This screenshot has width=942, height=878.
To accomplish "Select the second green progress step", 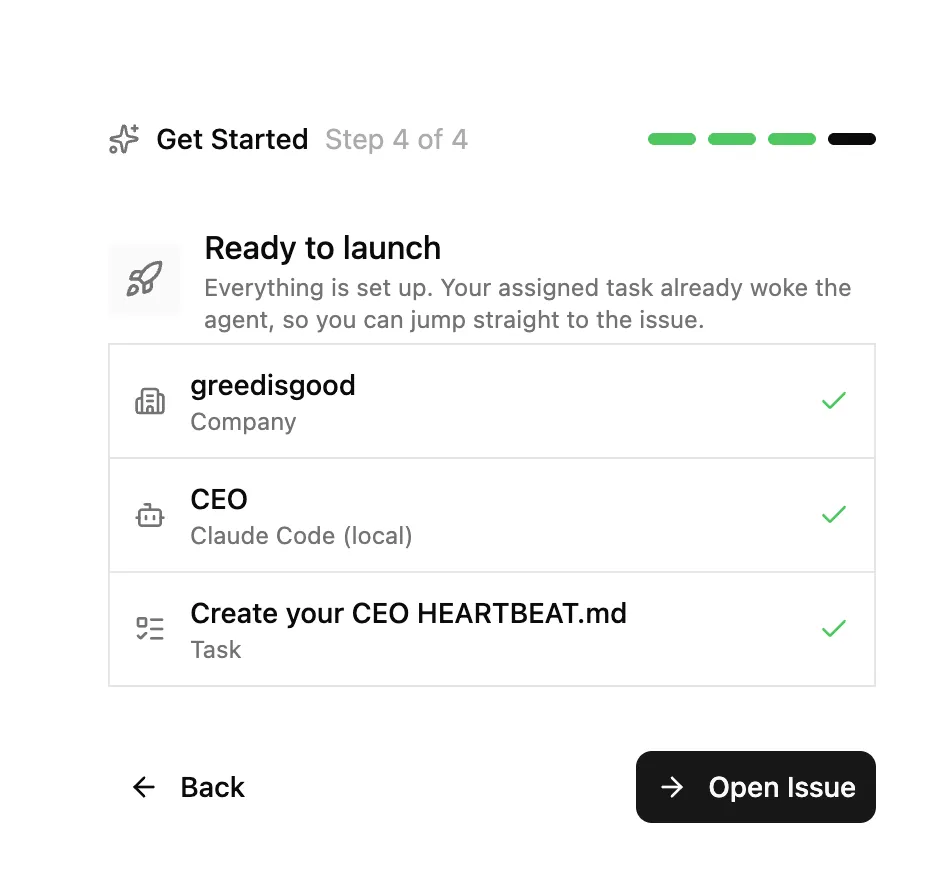I will pos(732,139).
